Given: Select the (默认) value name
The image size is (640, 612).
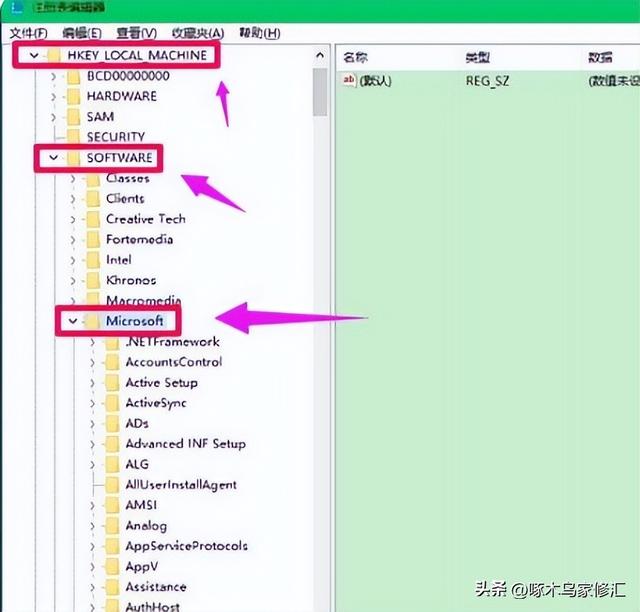Looking at the screenshot, I should [375, 81].
